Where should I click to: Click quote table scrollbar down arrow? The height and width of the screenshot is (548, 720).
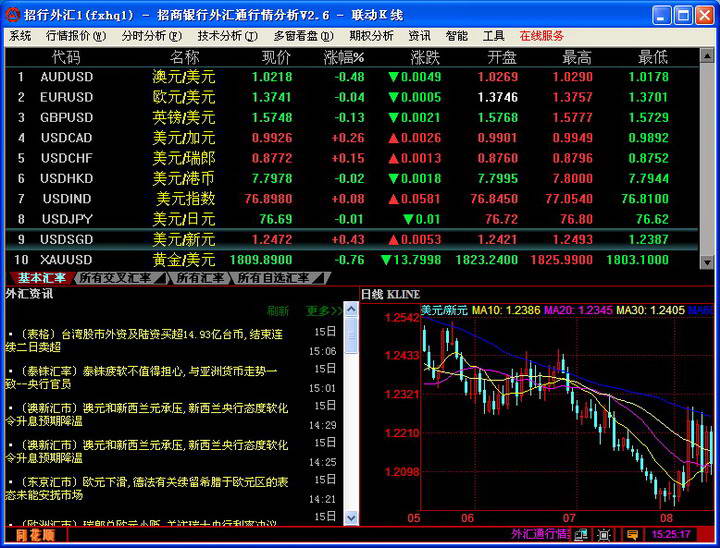707,262
